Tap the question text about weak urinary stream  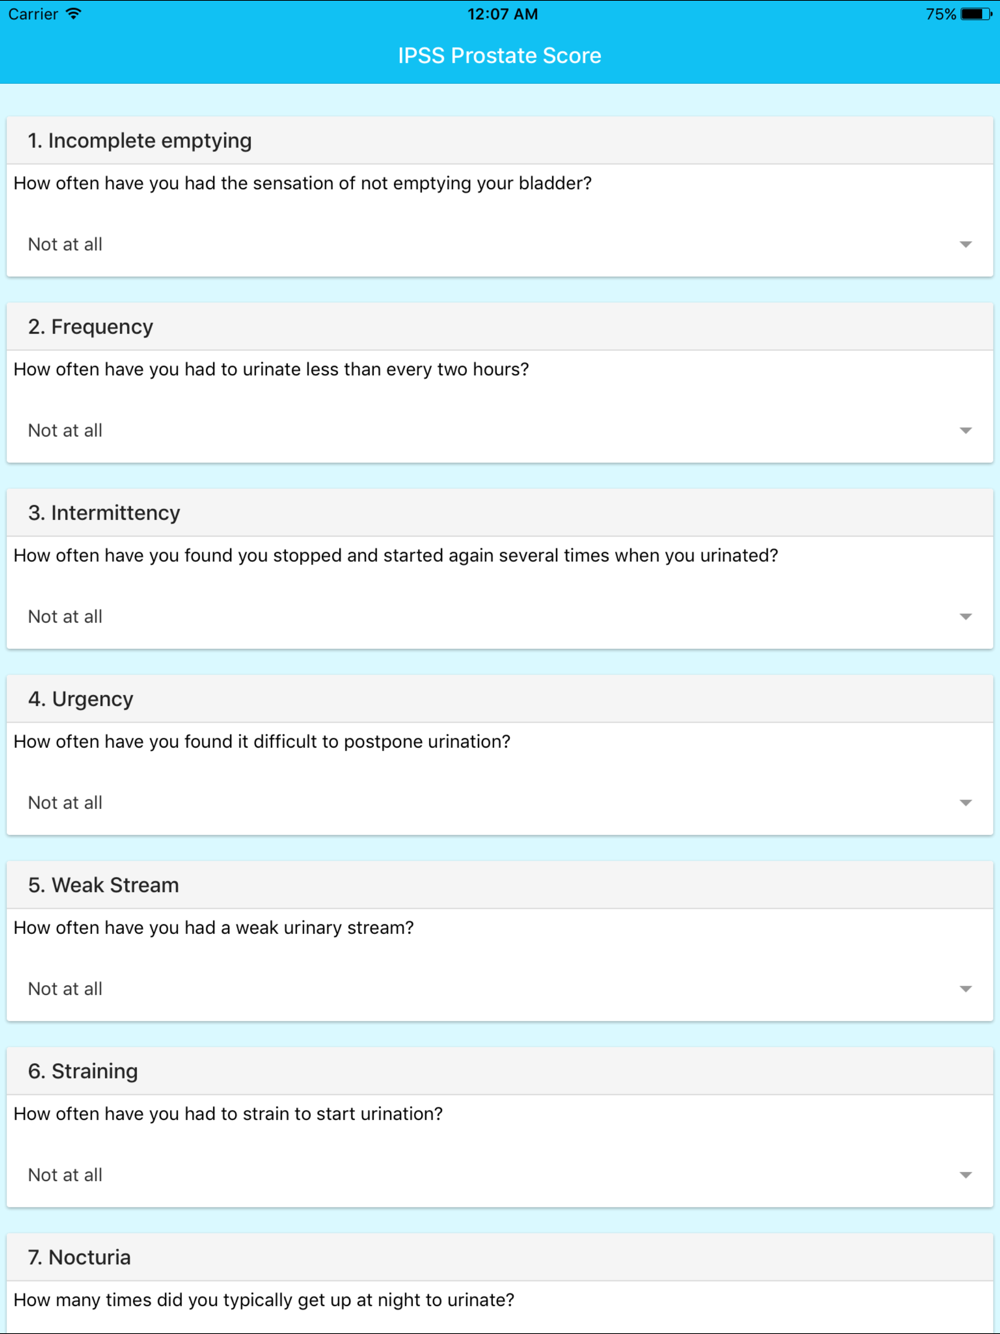[x=213, y=928]
